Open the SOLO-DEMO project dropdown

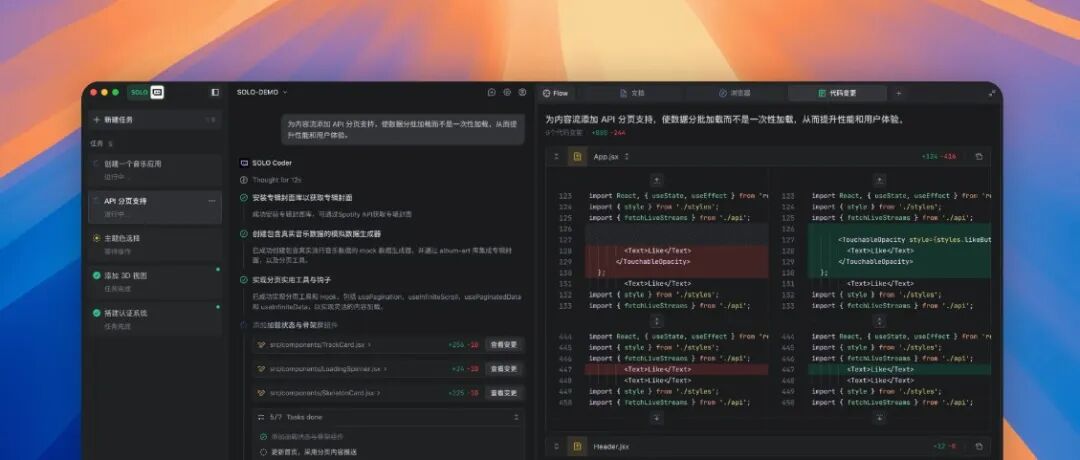262,92
